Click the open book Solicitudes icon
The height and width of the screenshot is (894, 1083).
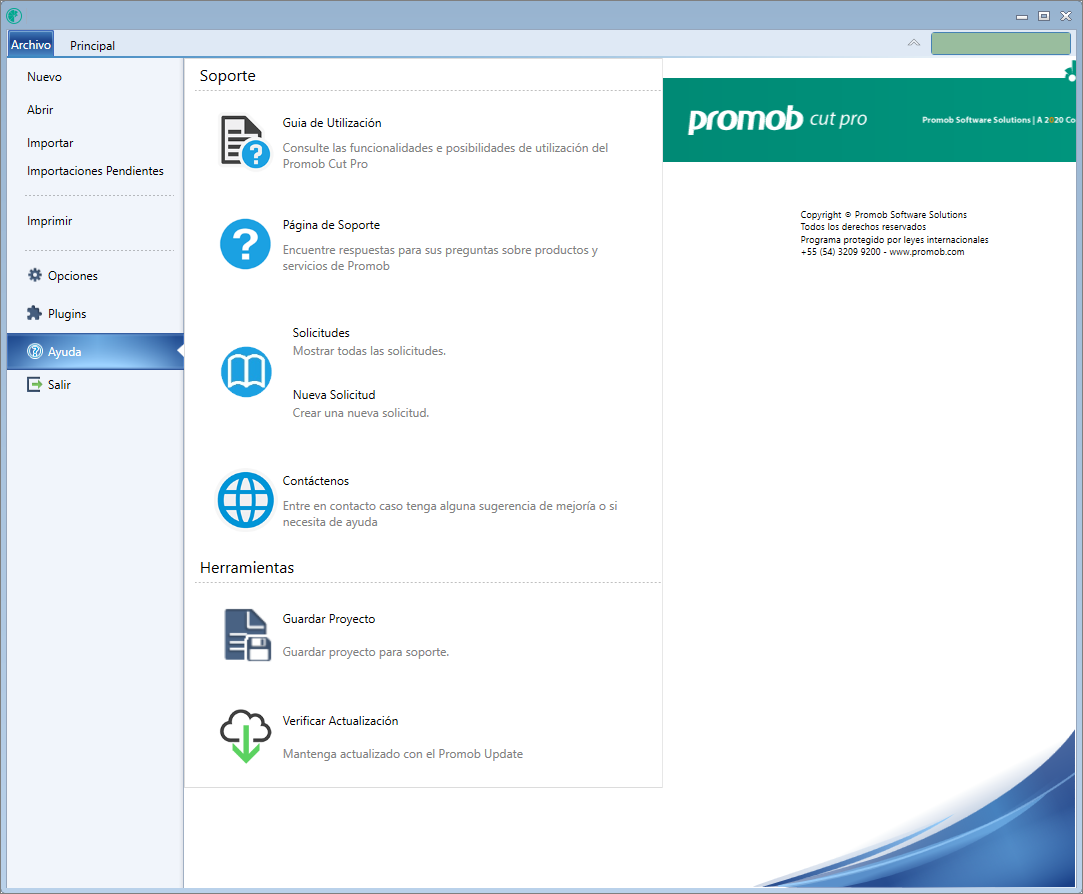[x=246, y=372]
